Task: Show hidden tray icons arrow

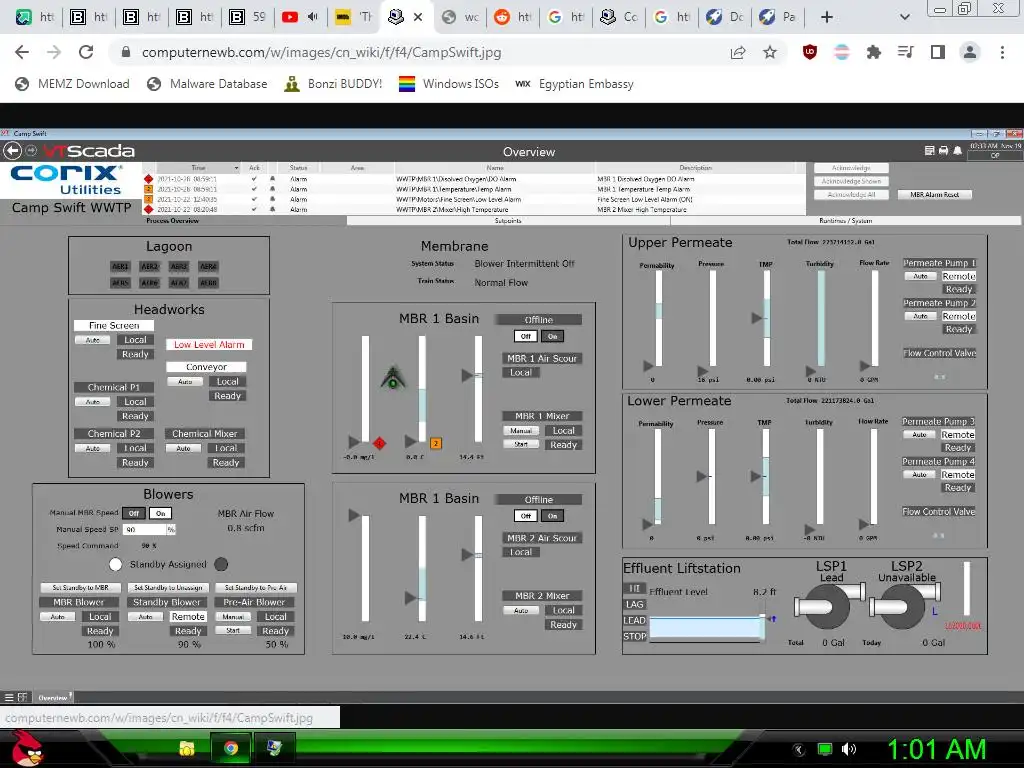Action: (798, 750)
